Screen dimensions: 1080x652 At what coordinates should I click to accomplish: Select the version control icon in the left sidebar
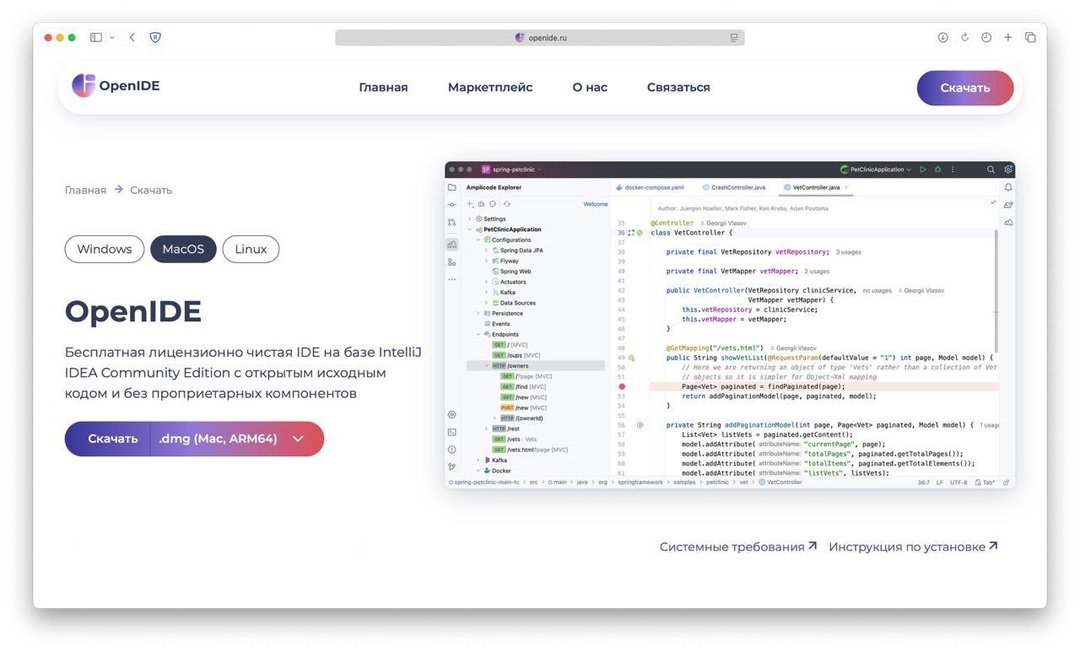click(x=452, y=221)
